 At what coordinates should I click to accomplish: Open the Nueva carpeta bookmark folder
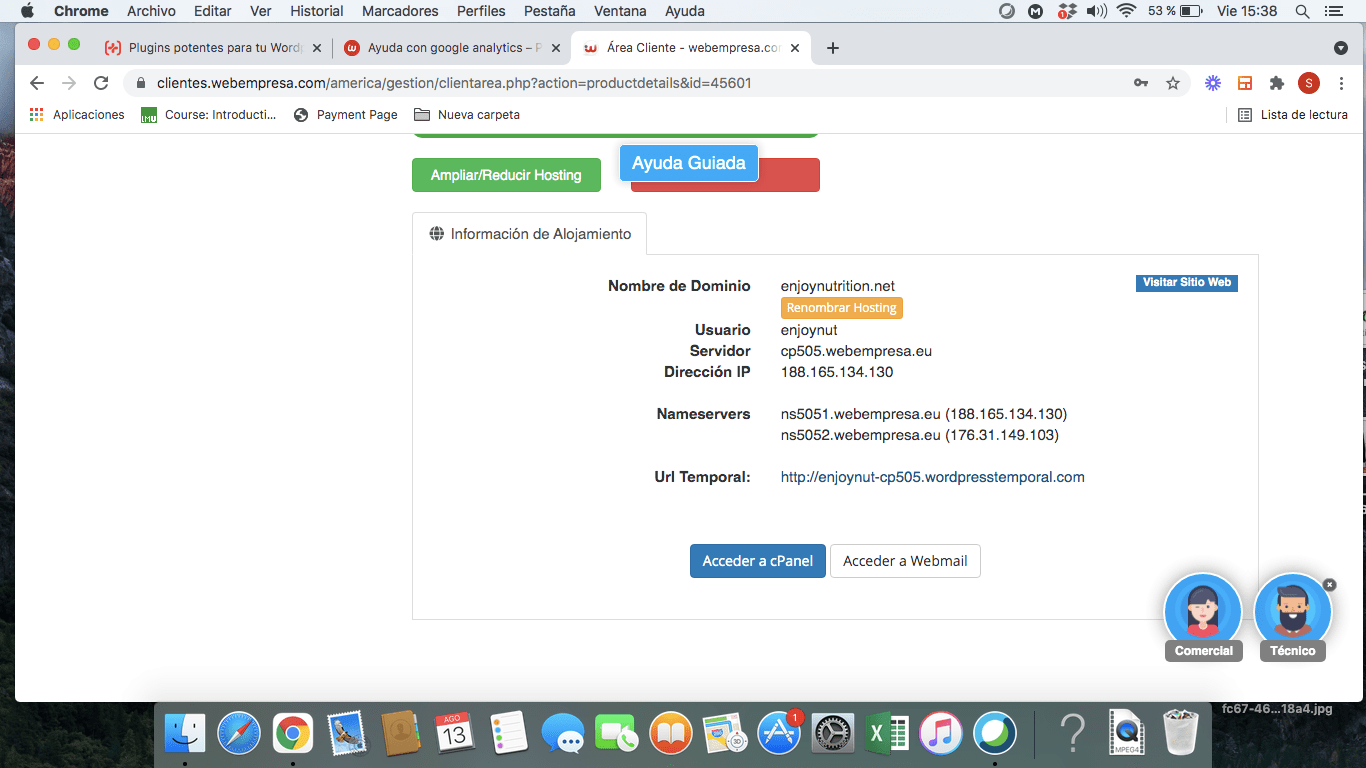(x=467, y=115)
